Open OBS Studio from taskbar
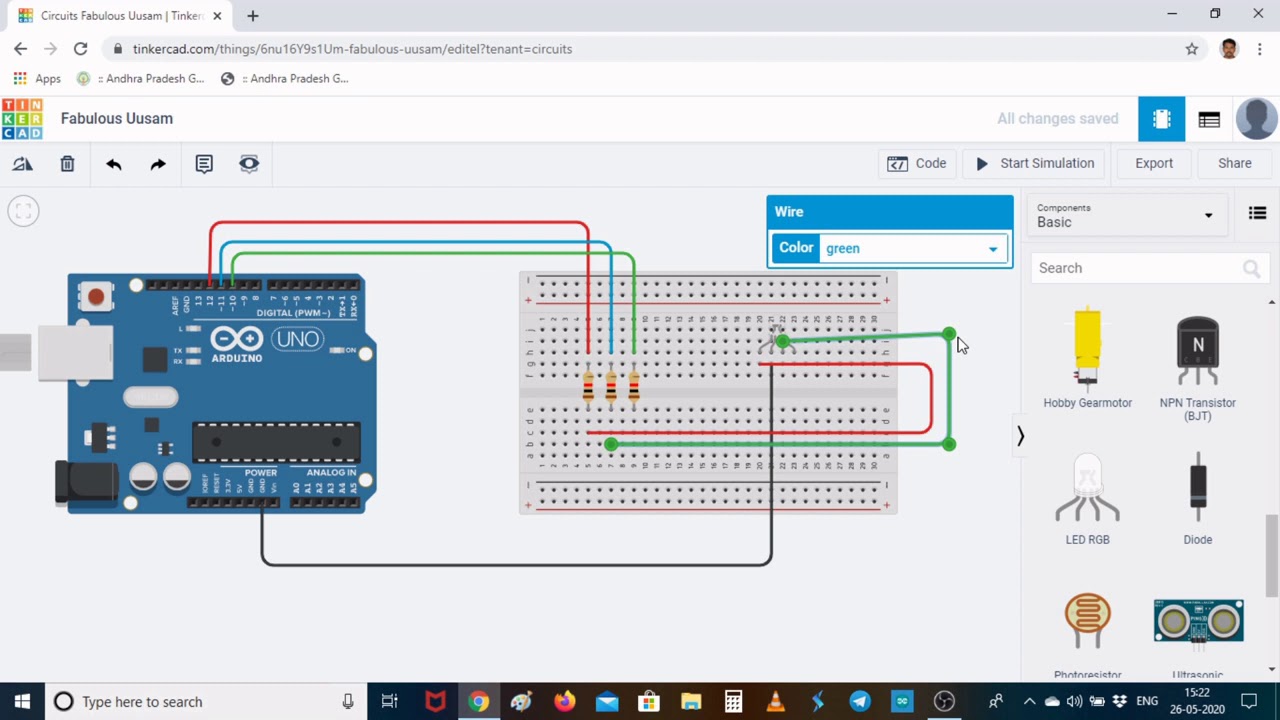This screenshot has height=720, width=1280. pyautogui.click(x=944, y=701)
